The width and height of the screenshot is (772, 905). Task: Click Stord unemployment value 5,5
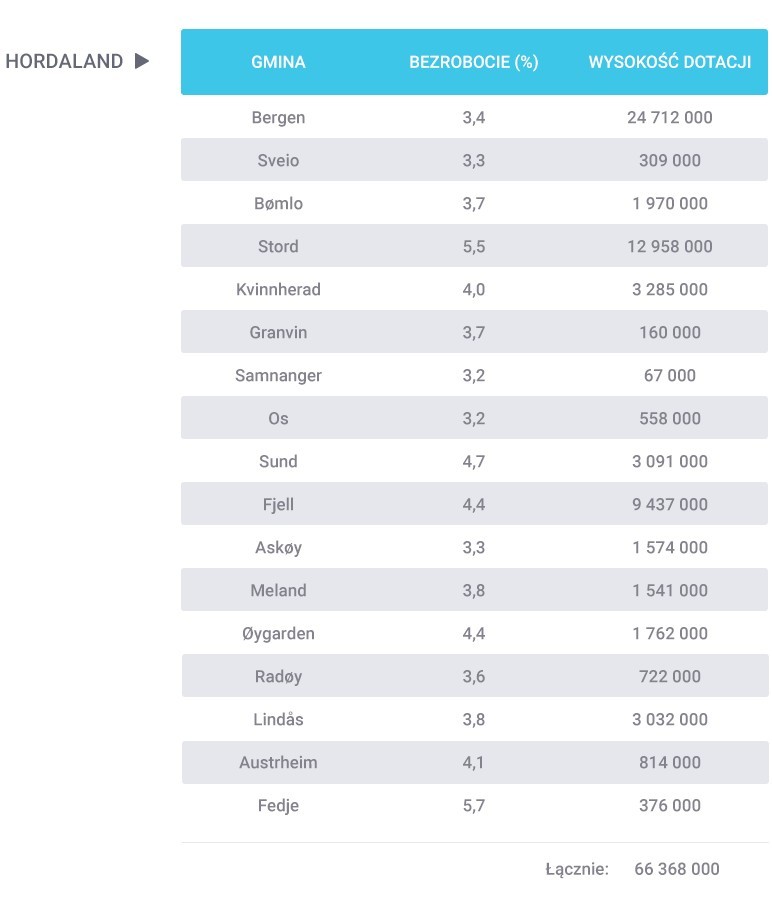click(474, 246)
